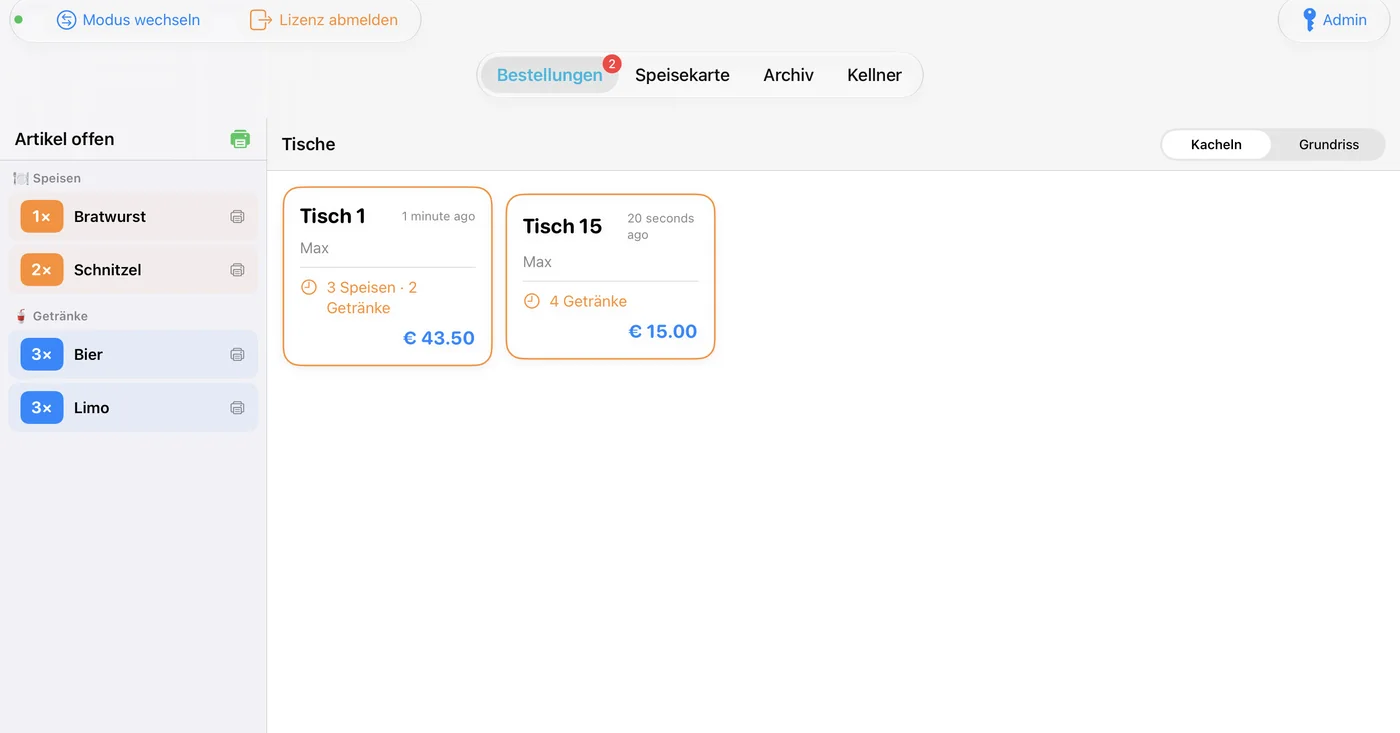Click the '20 seconds ago' timestamp
The height and width of the screenshot is (733, 1400).
coord(660,226)
